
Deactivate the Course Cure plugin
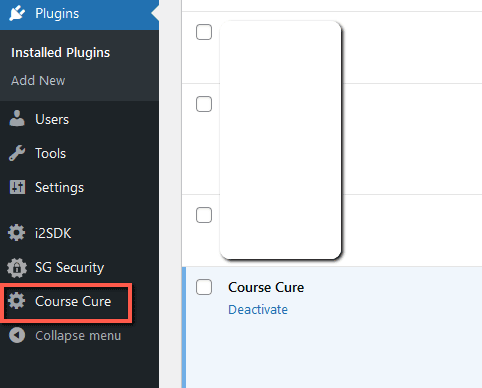(258, 310)
